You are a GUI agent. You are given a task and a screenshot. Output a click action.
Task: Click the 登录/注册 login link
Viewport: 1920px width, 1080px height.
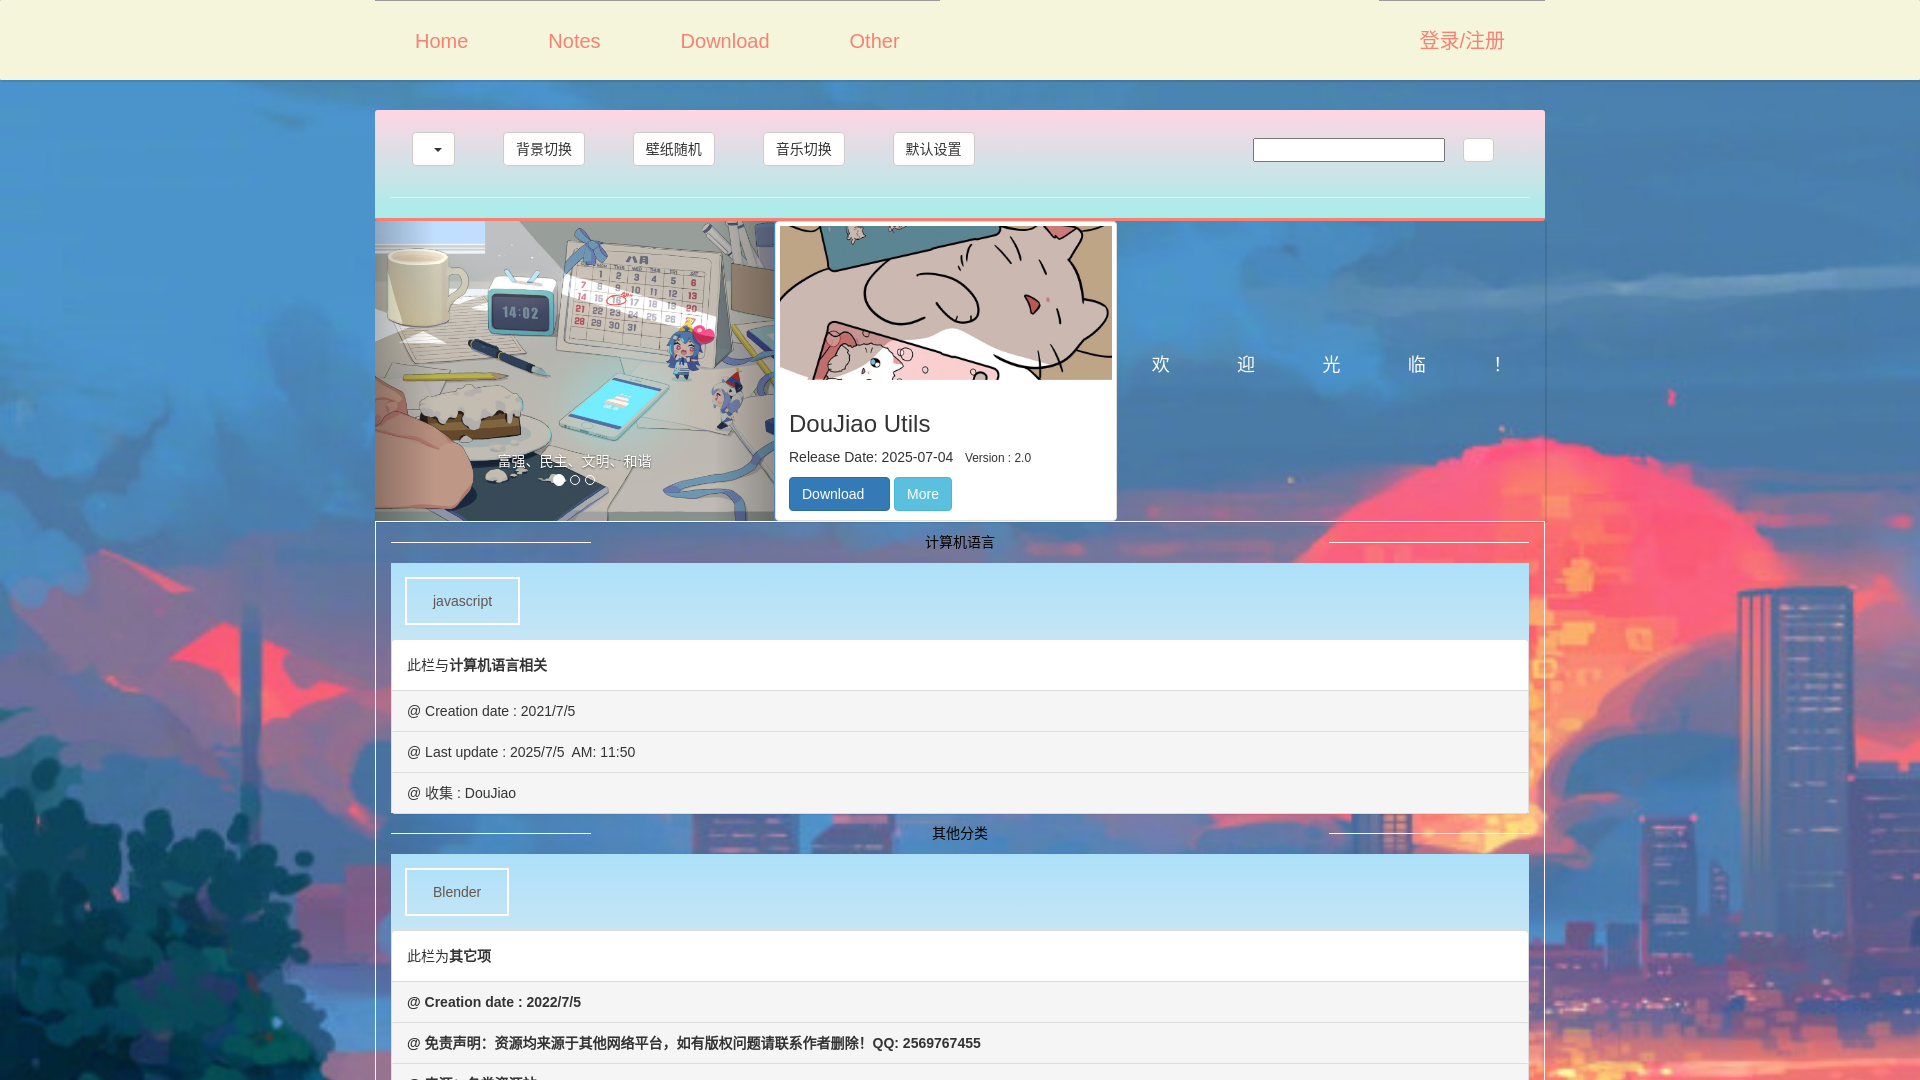[1461, 41]
